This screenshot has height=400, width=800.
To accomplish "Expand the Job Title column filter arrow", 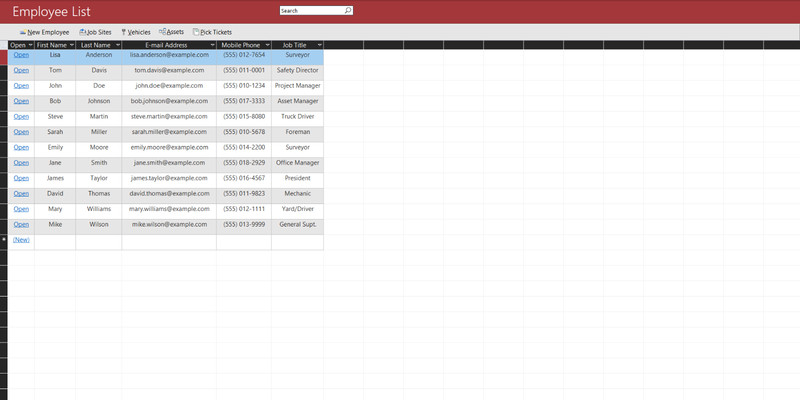I will (319, 45).
